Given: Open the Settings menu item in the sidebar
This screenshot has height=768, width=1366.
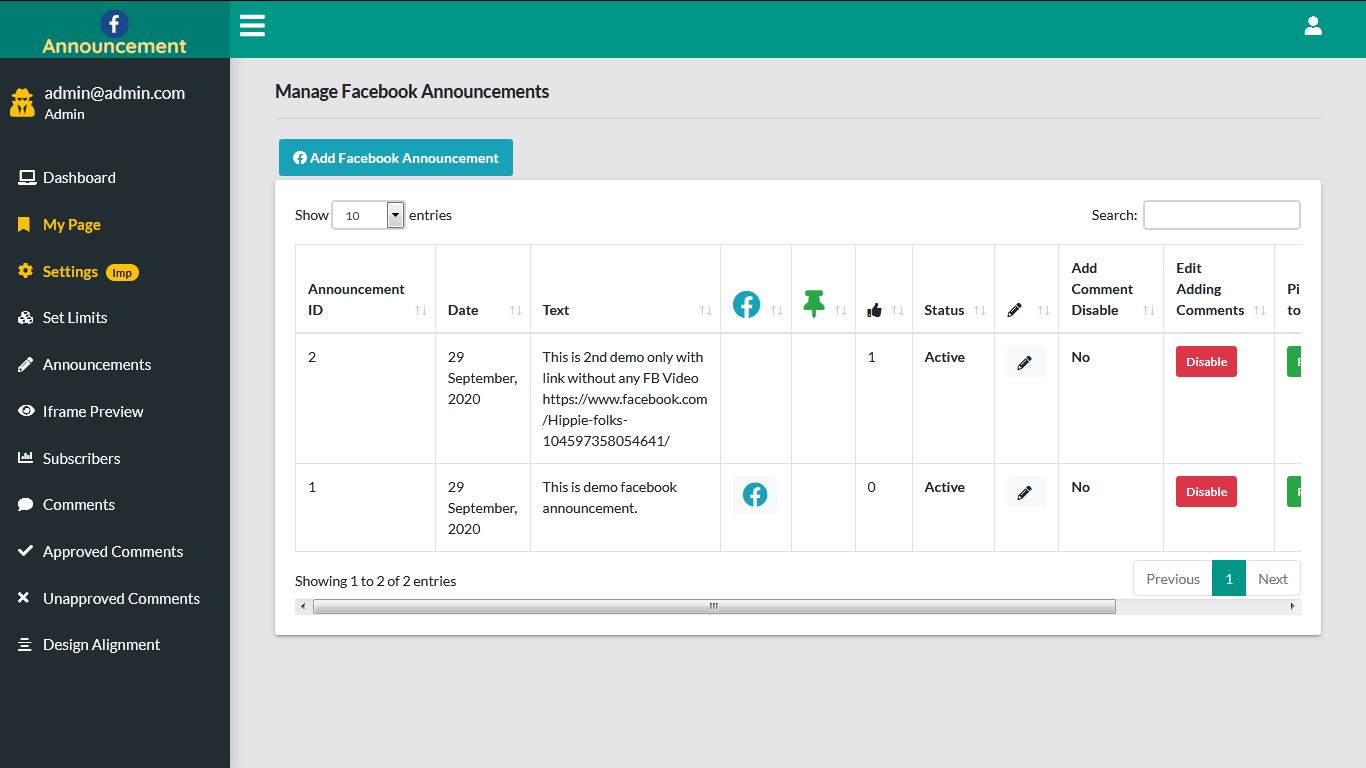Looking at the screenshot, I should pyautogui.click(x=70, y=271).
